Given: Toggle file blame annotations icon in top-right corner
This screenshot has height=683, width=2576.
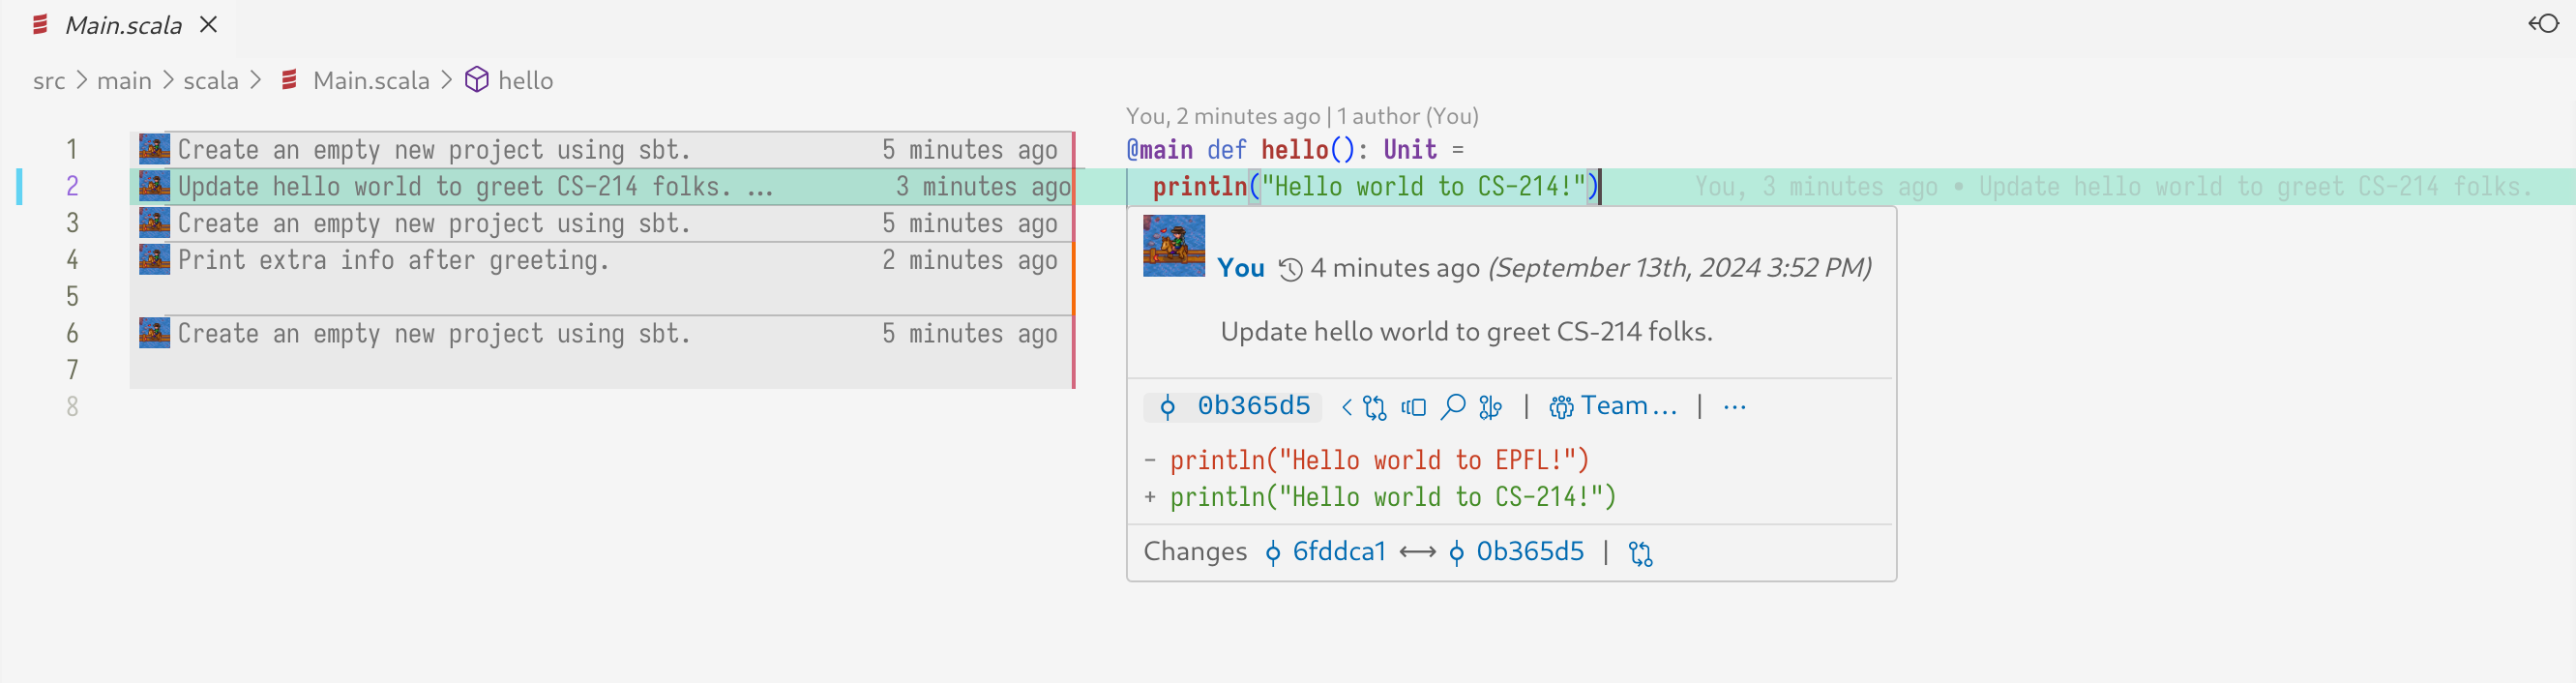Looking at the screenshot, I should [2542, 24].
